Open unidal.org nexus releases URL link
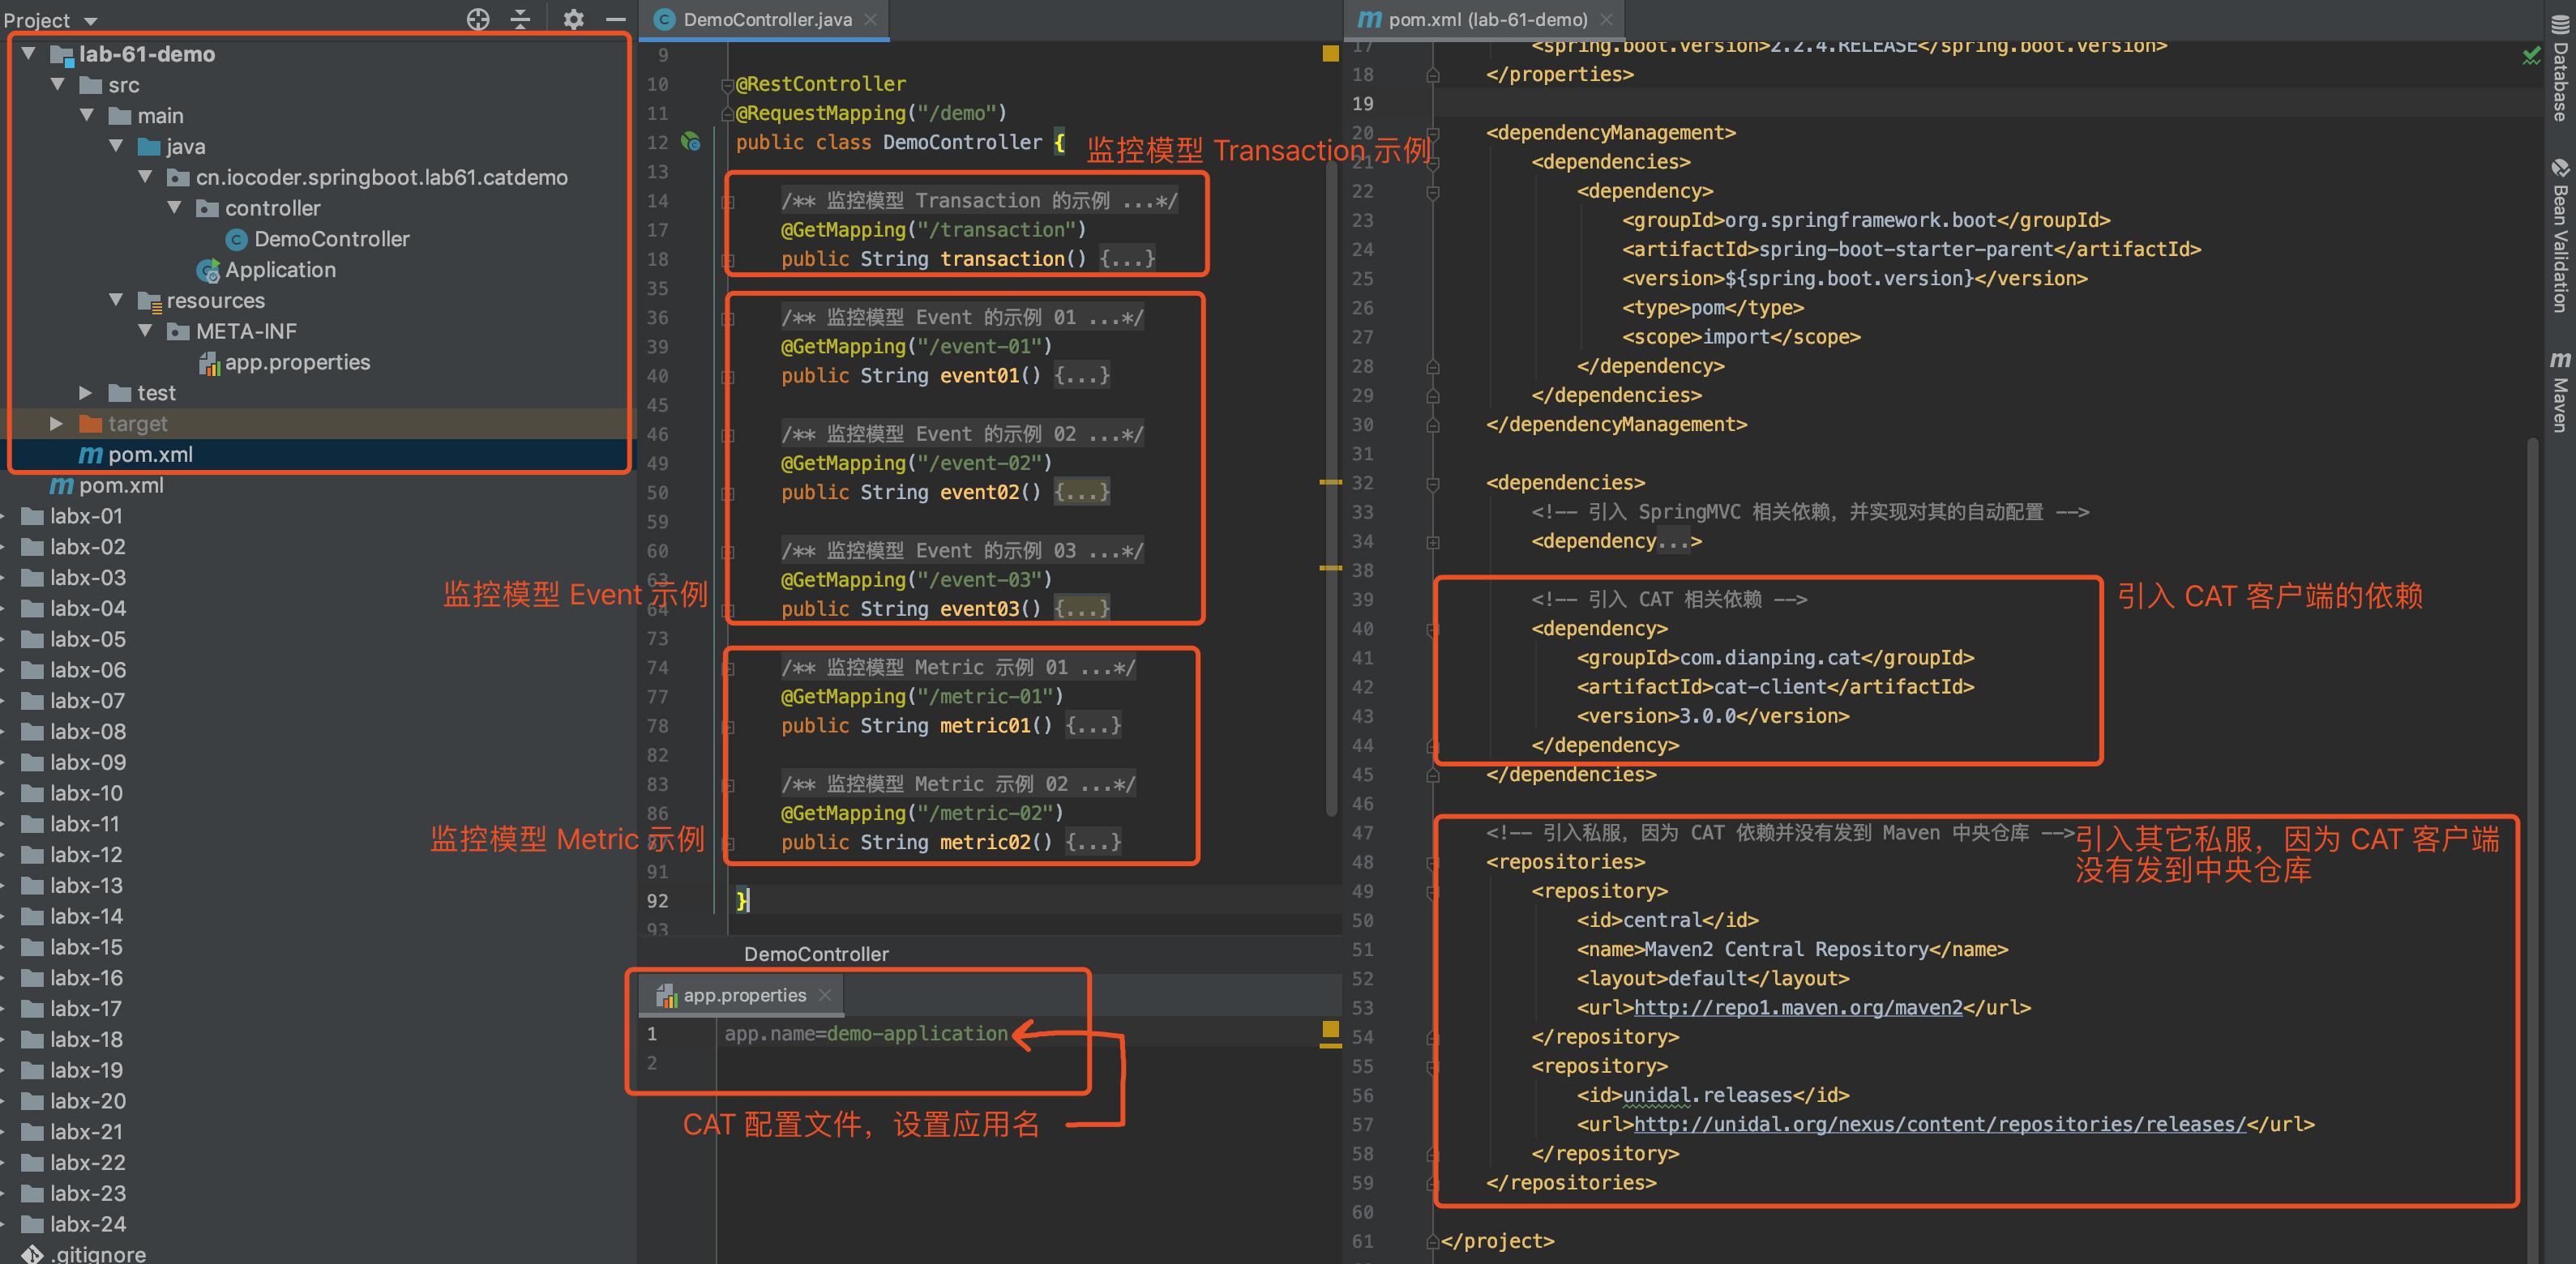Image resolution: width=2576 pixels, height=1264 pixels. coord(1939,1125)
